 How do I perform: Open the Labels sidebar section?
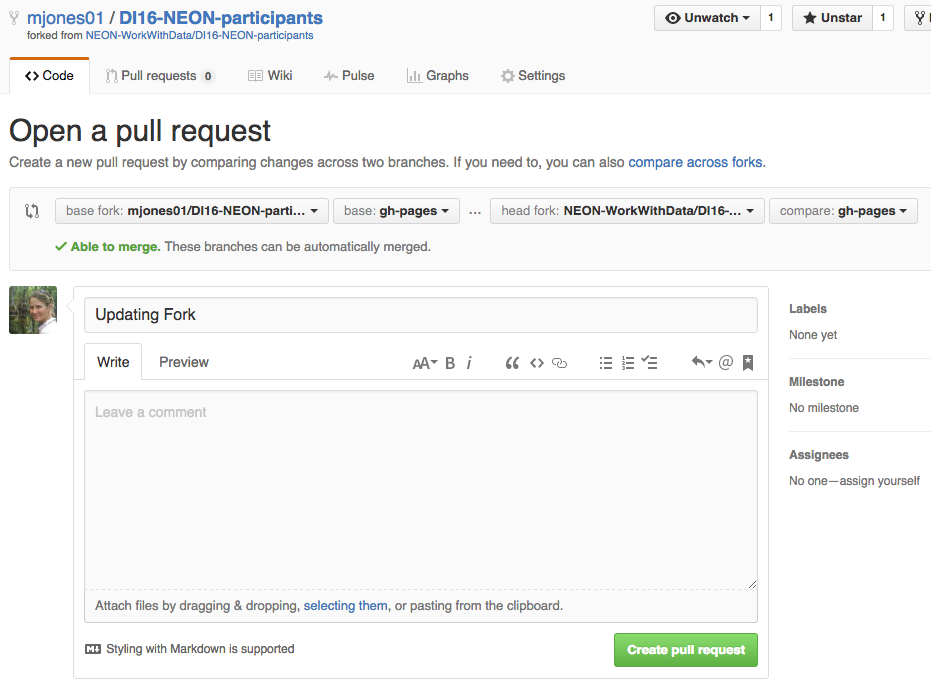(x=808, y=309)
